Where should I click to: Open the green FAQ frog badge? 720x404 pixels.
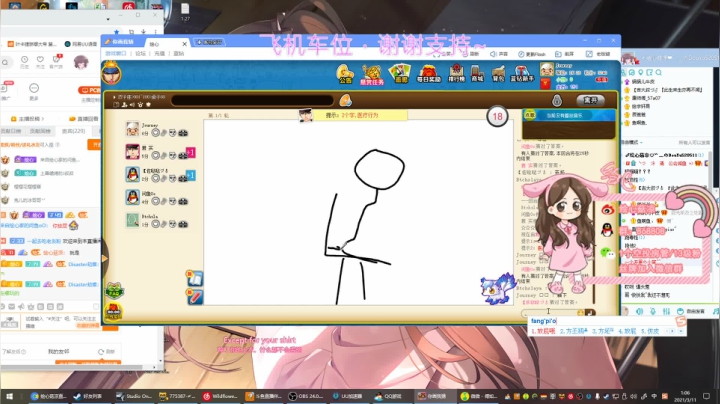coord(114,291)
